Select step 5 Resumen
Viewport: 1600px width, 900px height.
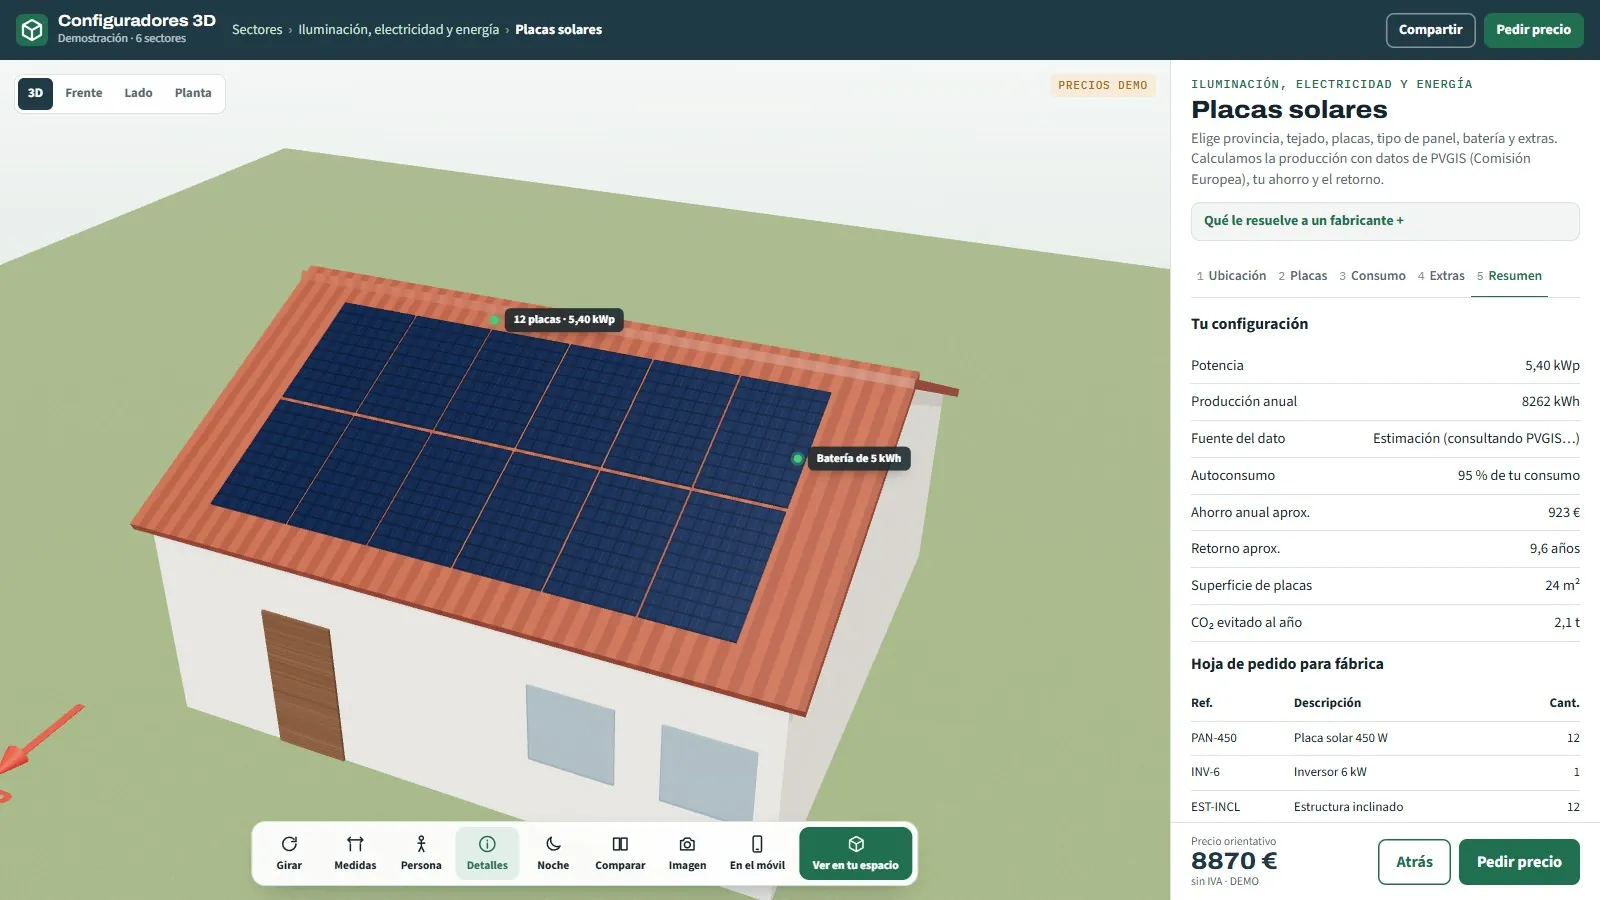coord(1509,276)
